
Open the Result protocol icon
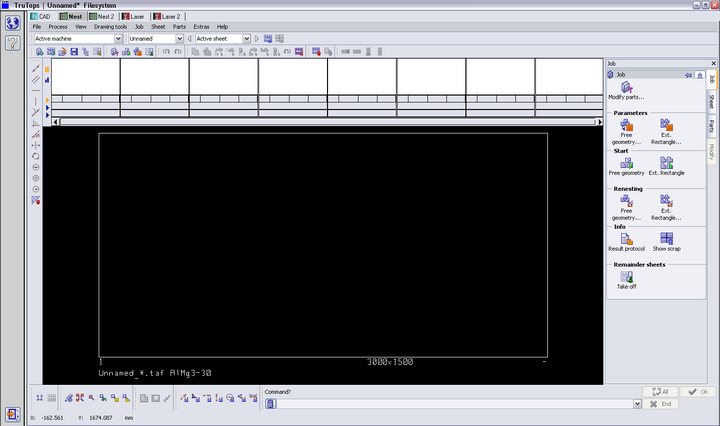(626, 242)
